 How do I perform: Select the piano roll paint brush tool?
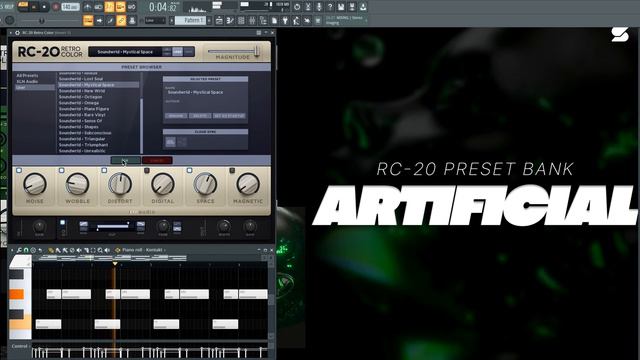(x=58, y=250)
